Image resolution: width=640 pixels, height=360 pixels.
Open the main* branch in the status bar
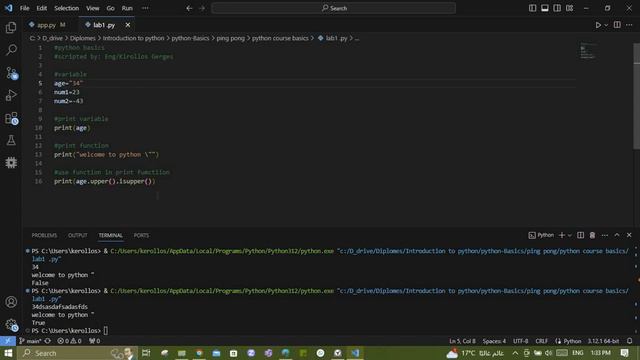point(30,341)
